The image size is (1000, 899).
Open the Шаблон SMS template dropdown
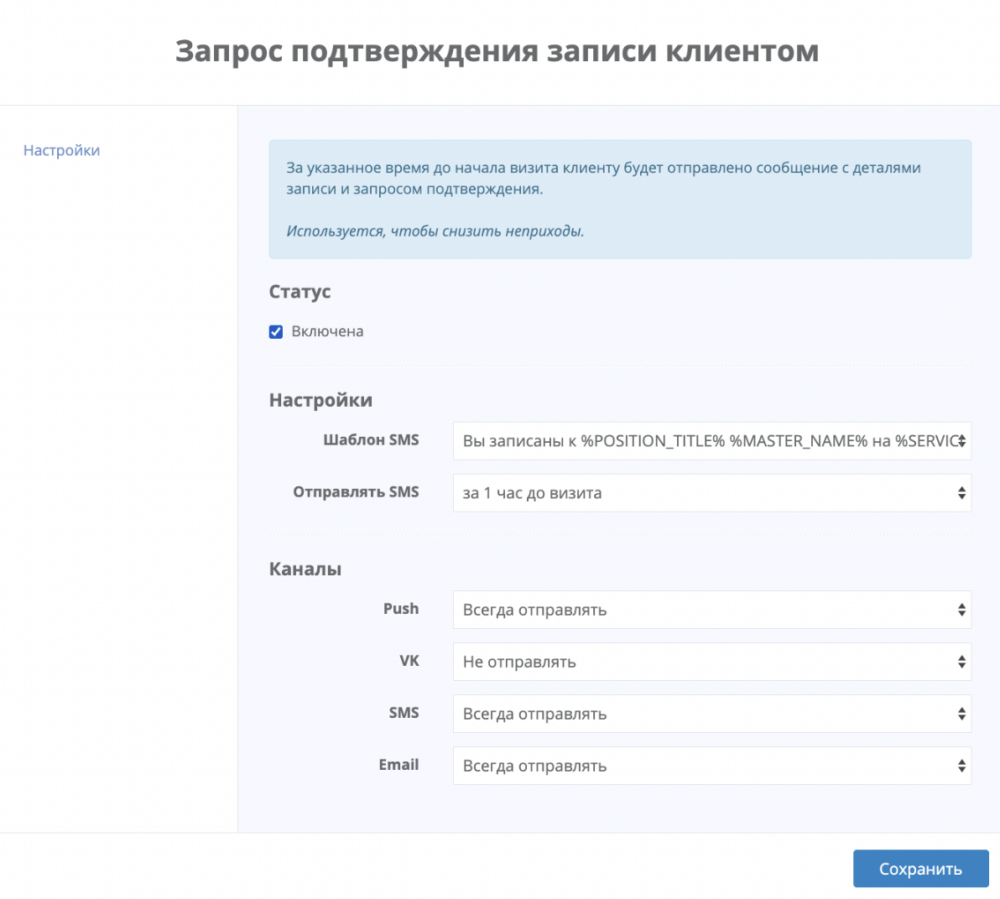click(x=700, y=441)
